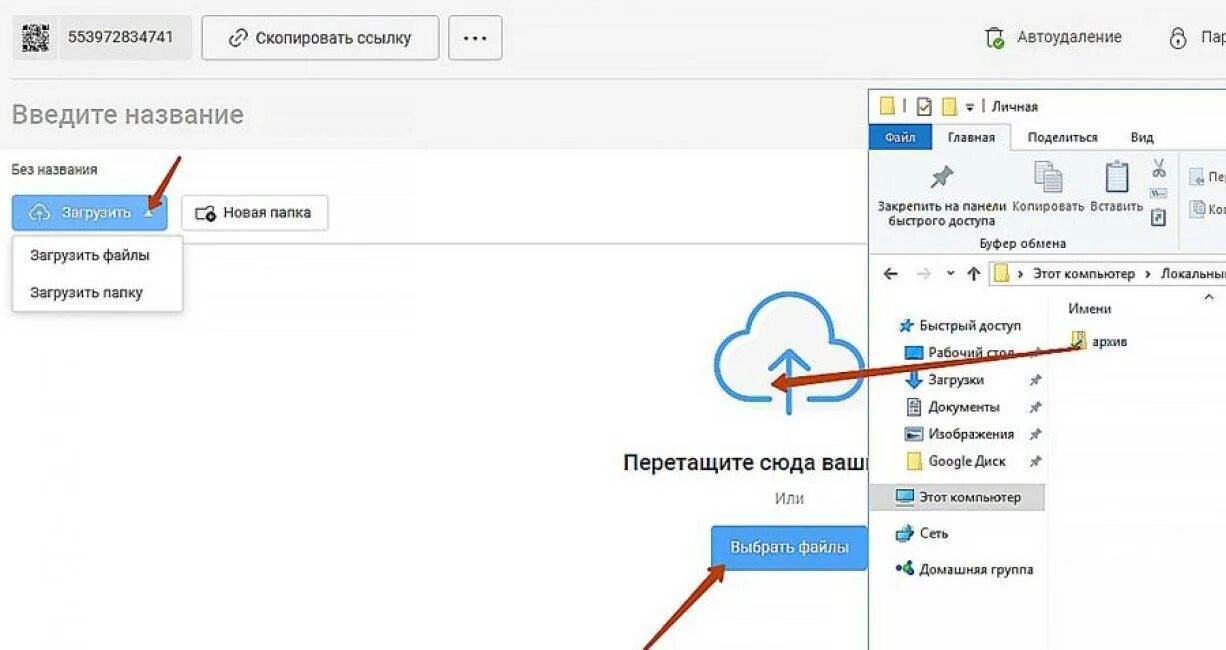
Task: Select Этот компьютер in navigation pane
Action: [x=957, y=497]
